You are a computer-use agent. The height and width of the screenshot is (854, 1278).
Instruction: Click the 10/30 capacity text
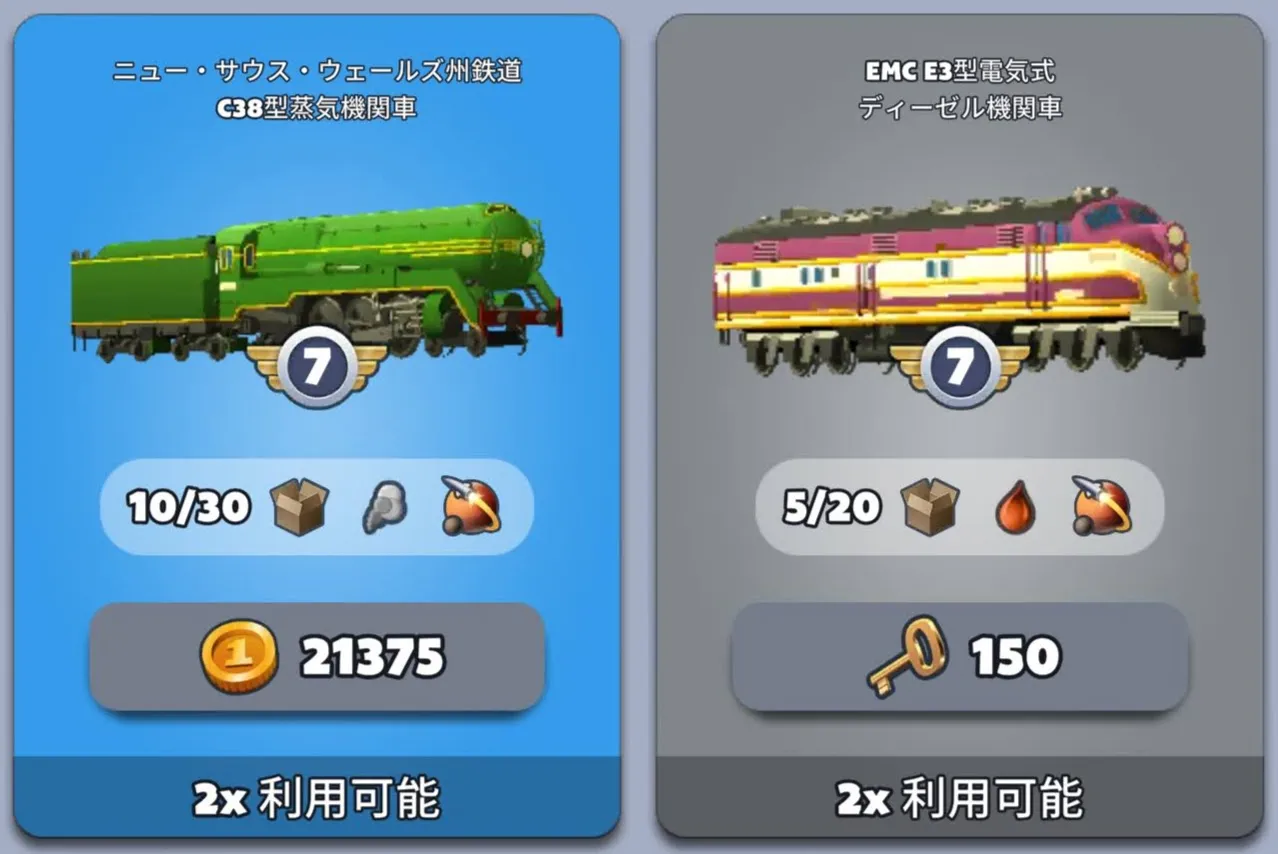188,508
